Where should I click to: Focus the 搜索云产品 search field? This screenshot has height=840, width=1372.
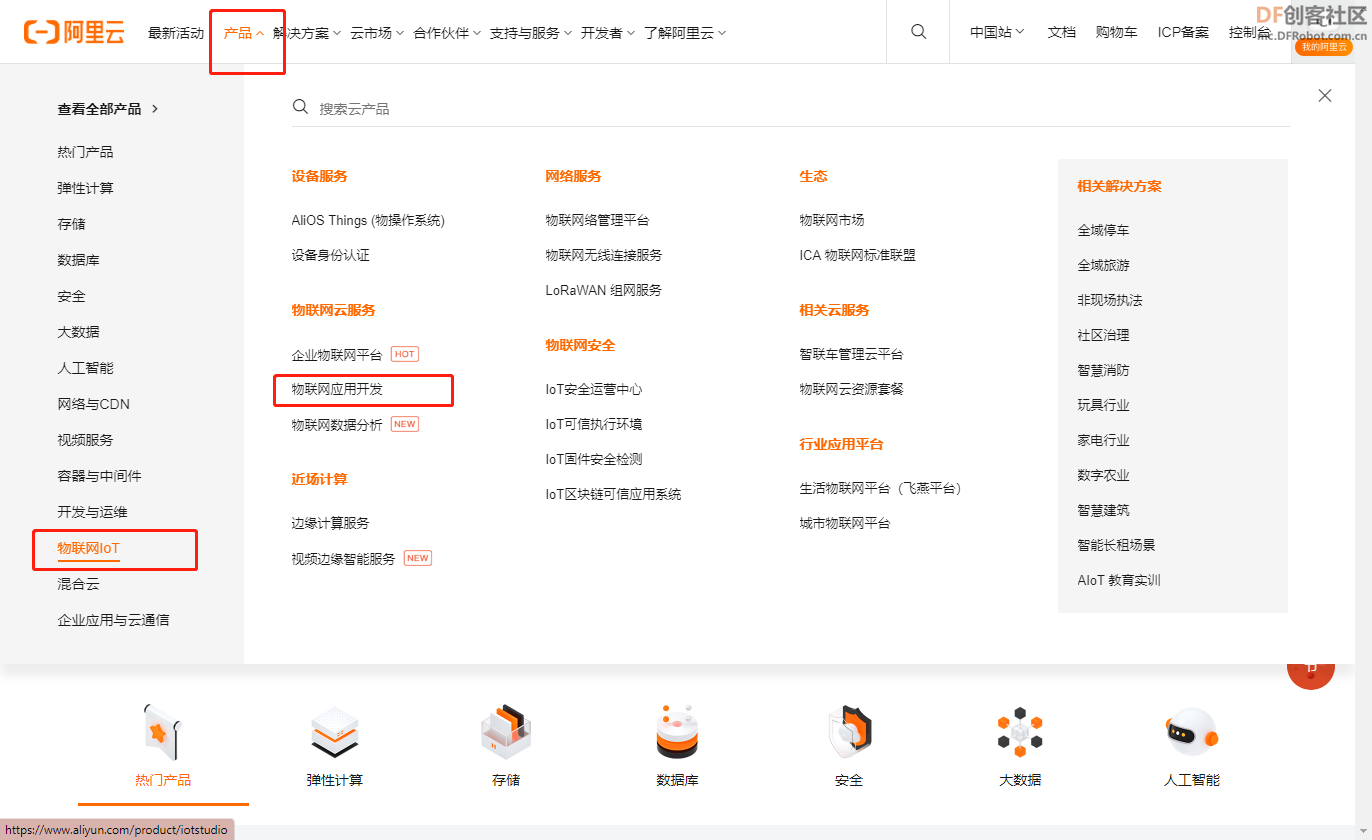[790, 108]
